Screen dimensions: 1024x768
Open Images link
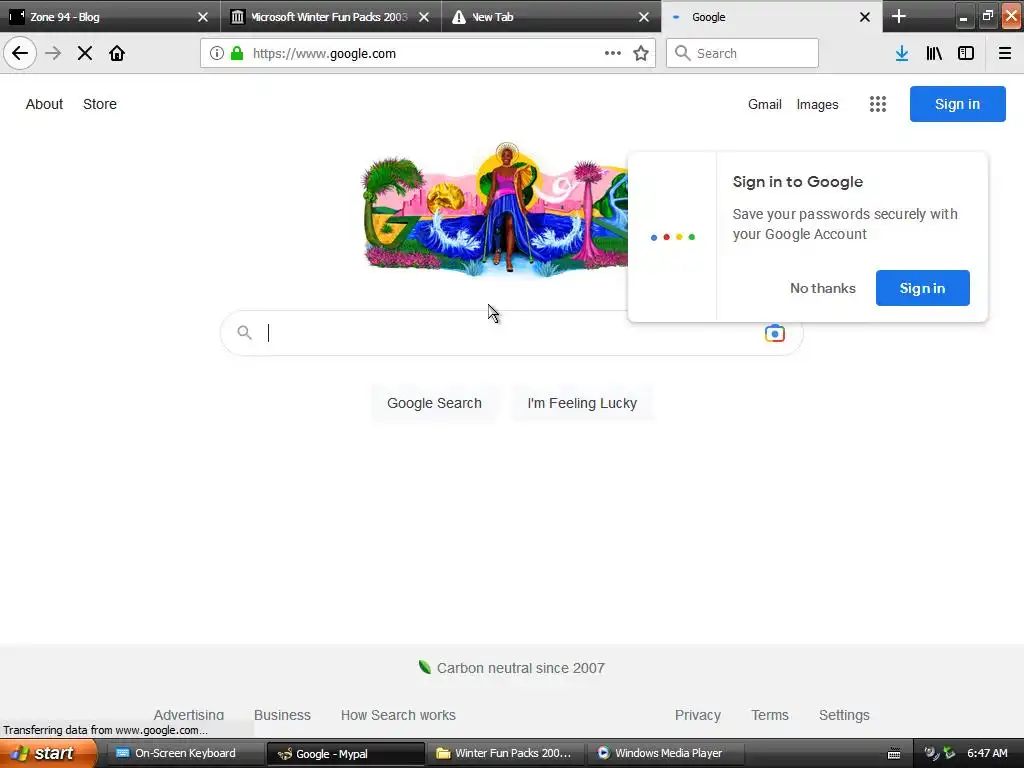817,104
